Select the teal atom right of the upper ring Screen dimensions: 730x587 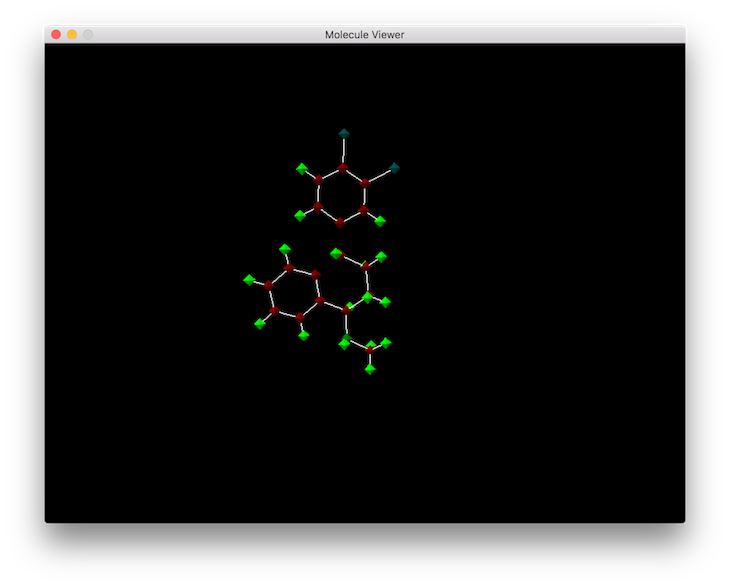(x=394, y=168)
